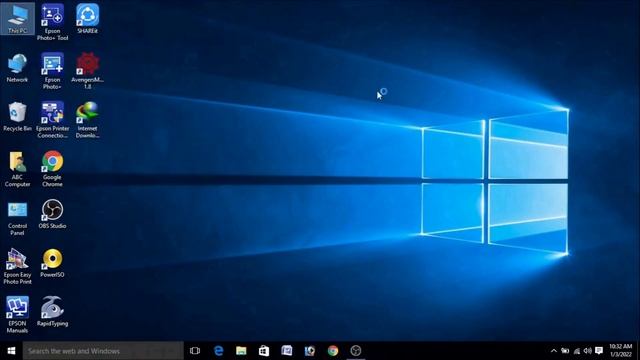The height and width of the screenshot is (360, 640).
Task: Select the Epson Printer Connection shortcut
Action: tap(52, 120)
